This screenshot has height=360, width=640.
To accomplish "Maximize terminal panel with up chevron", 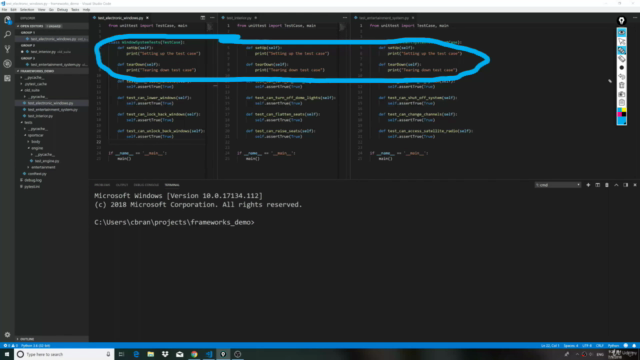I will coord(616,185).
